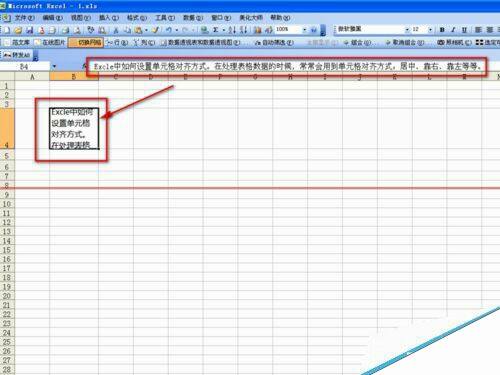This screenshot has height=375, width=500.
Task: Click the Print Preview icon
Action: point(77,30)
